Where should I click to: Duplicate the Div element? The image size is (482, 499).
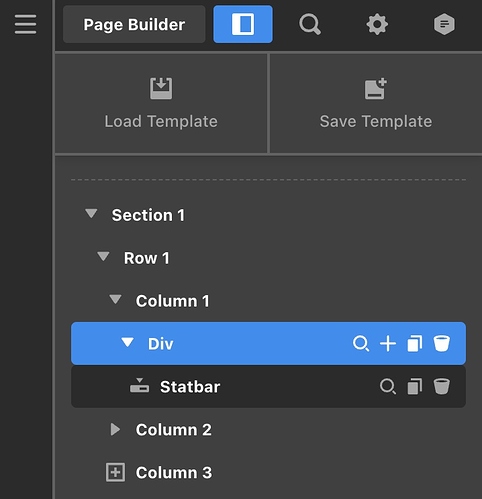[415, 344]
